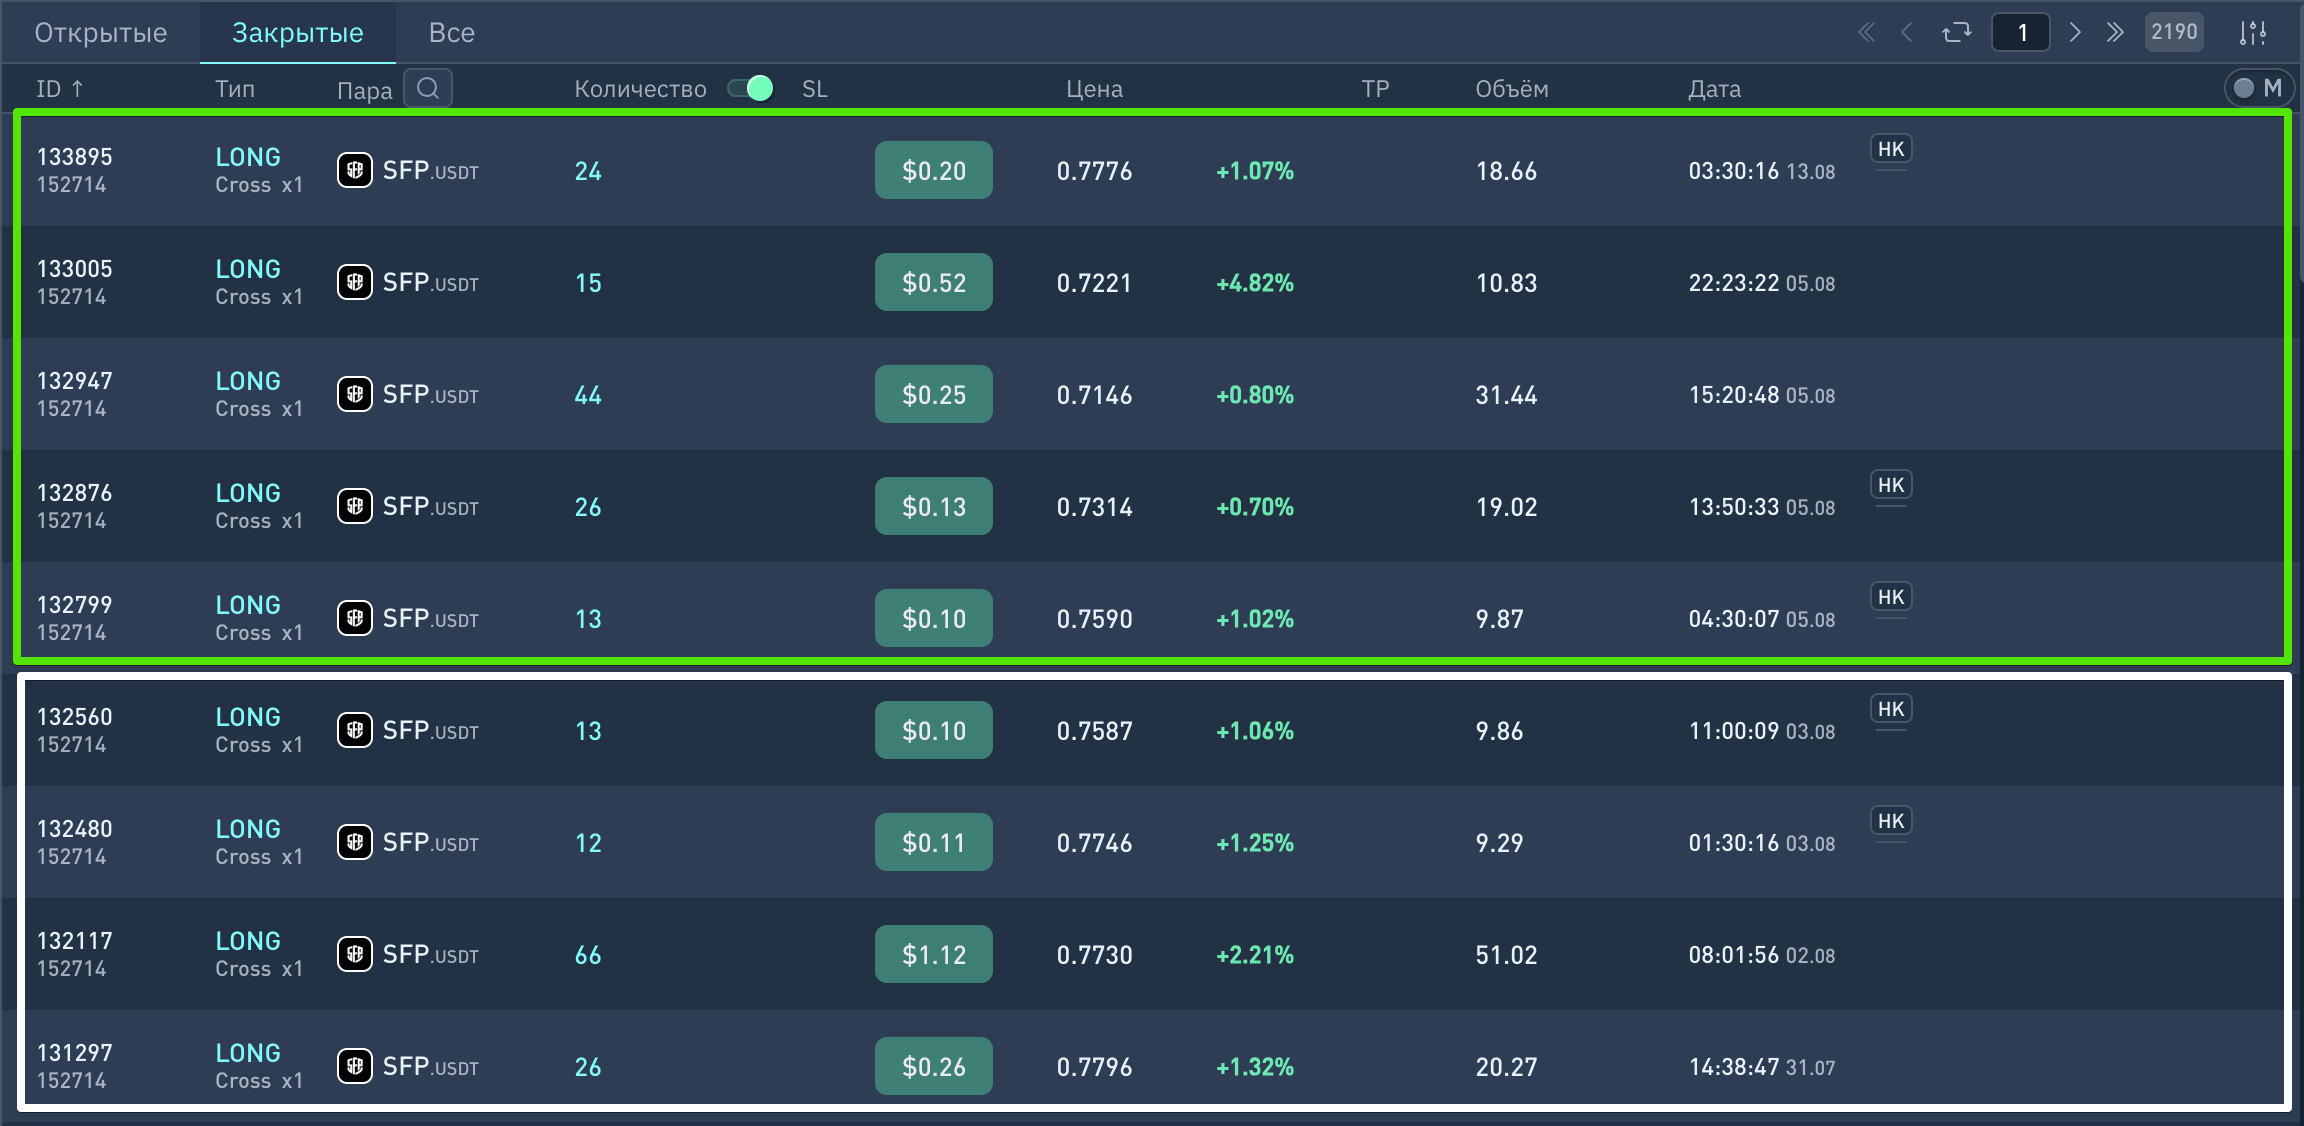
Task: Click the page number input field
Action: click(2021, 33)
